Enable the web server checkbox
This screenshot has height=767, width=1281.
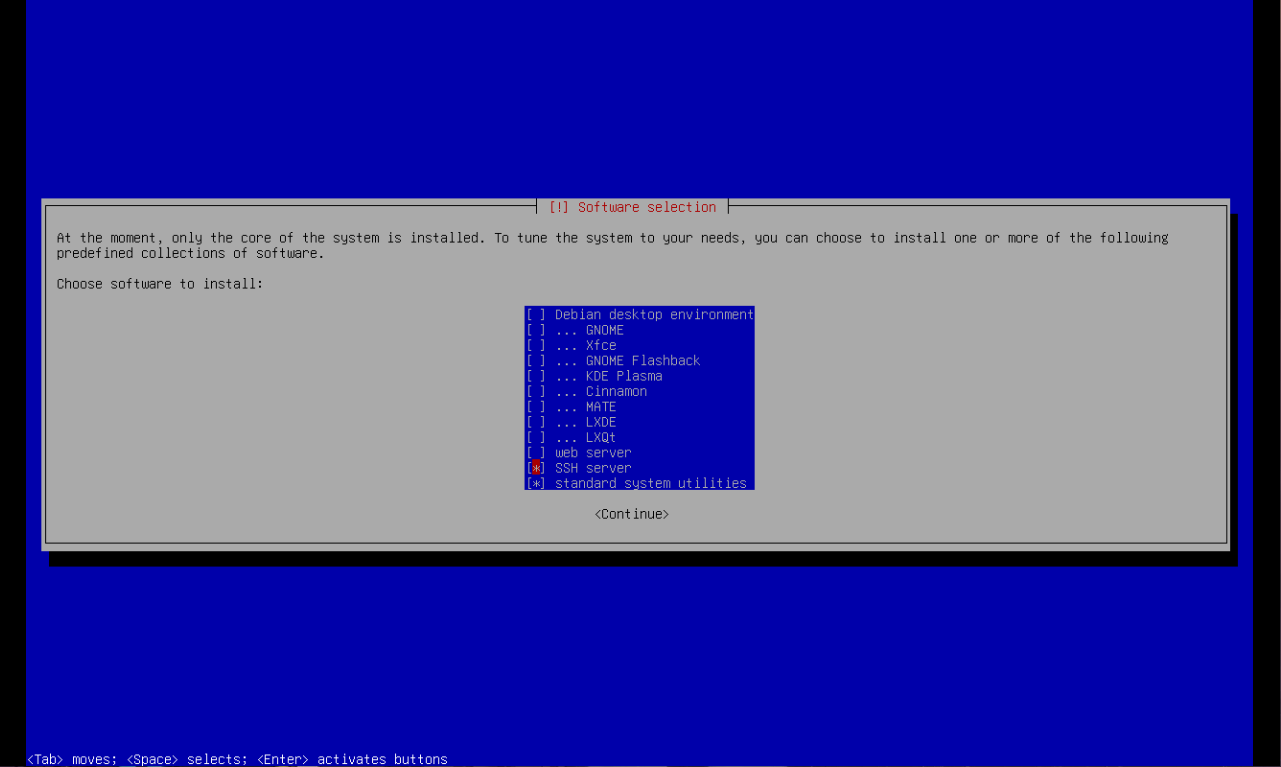point(536,453)
